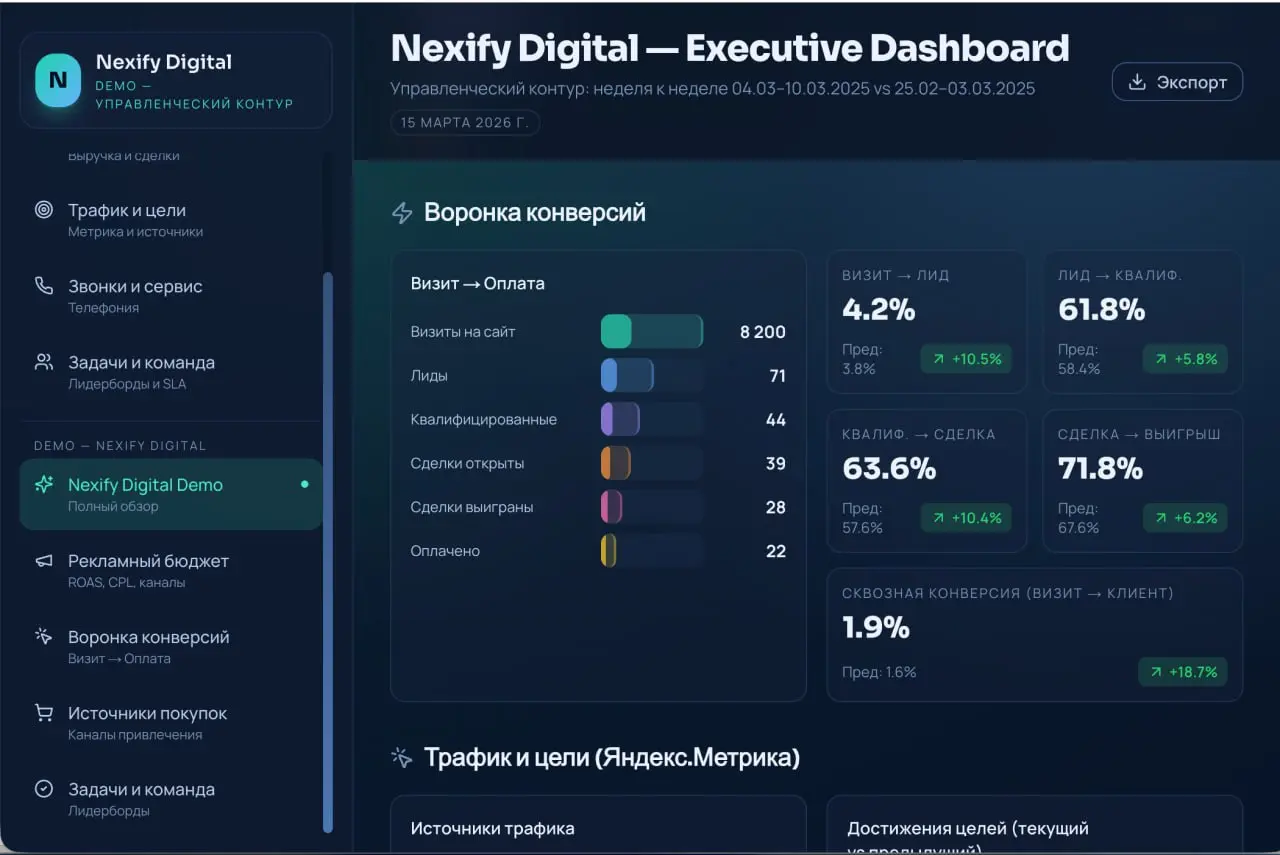The image size is (1280, 855).
Task: Click the Nexify Digital "N" logo
Action: pyautogui.click(x=58, y=81)
